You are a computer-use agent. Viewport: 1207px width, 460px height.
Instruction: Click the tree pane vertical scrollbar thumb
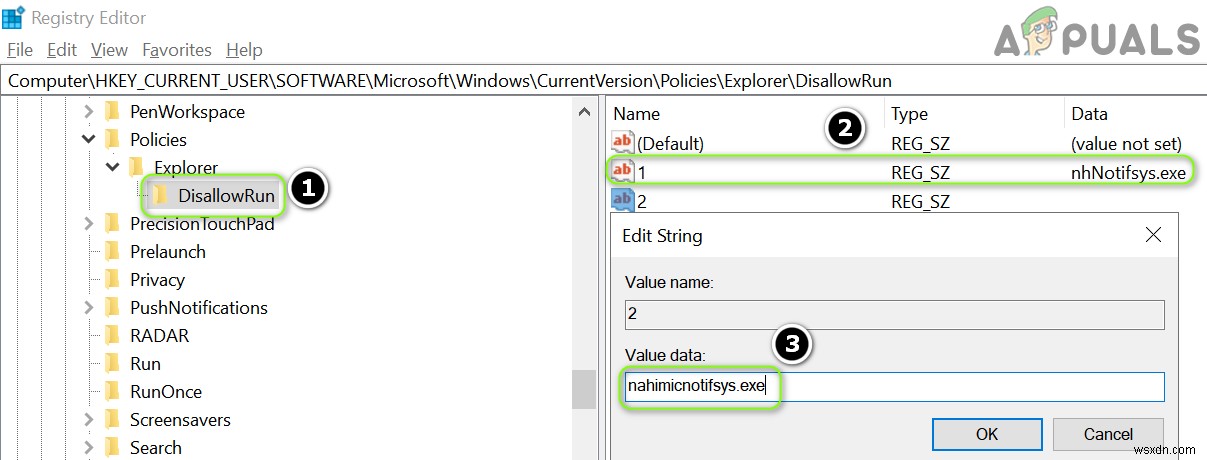584,389
